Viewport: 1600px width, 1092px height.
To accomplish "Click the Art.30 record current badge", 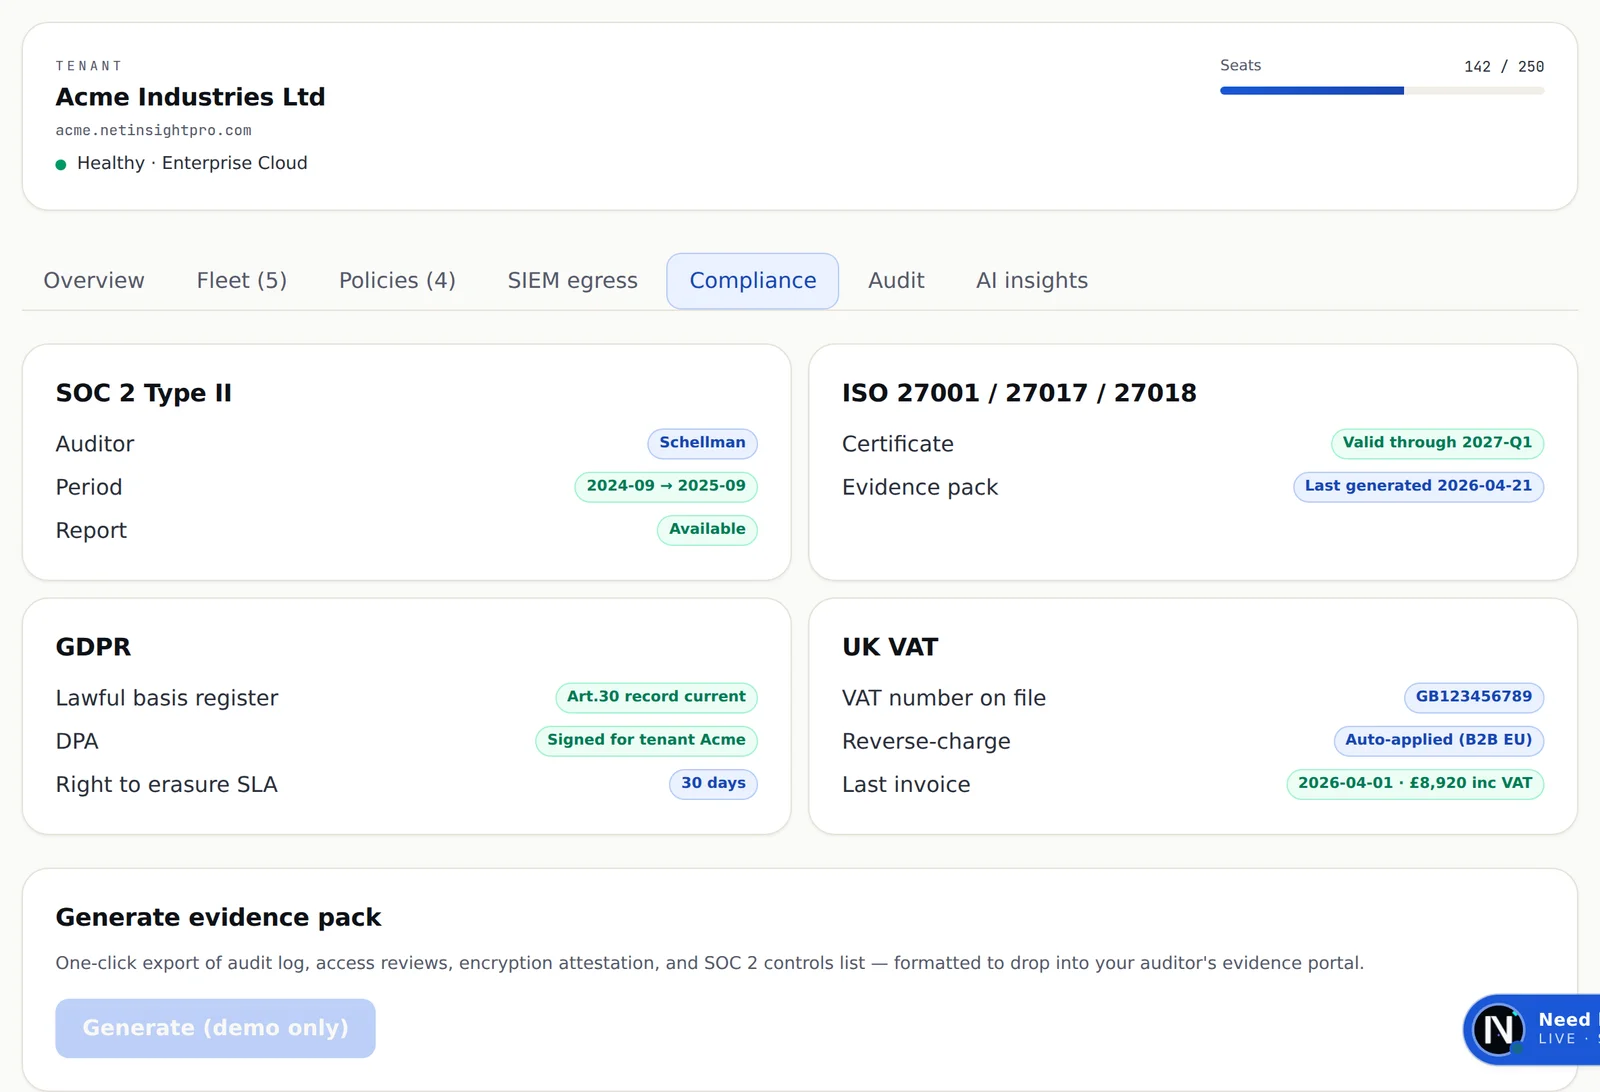I will pos(656,697).
